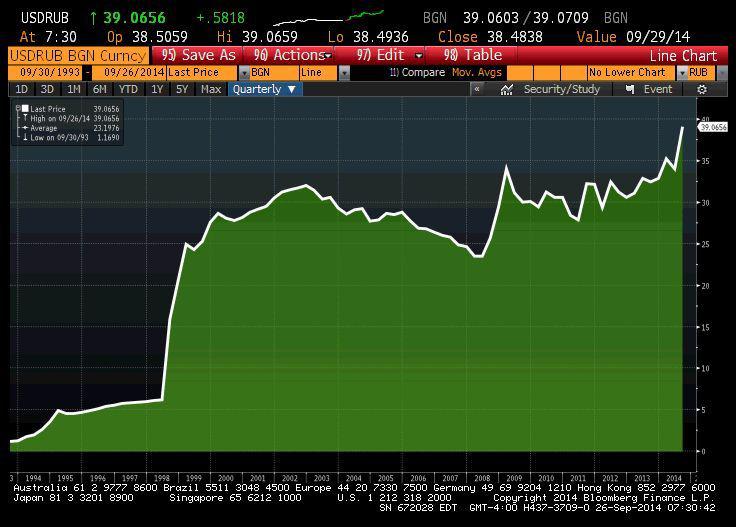Image resolution: width=736 pixels, height=527 pixels.
Task: Collapse the legend using its box toggle
Action: [16, 108]
